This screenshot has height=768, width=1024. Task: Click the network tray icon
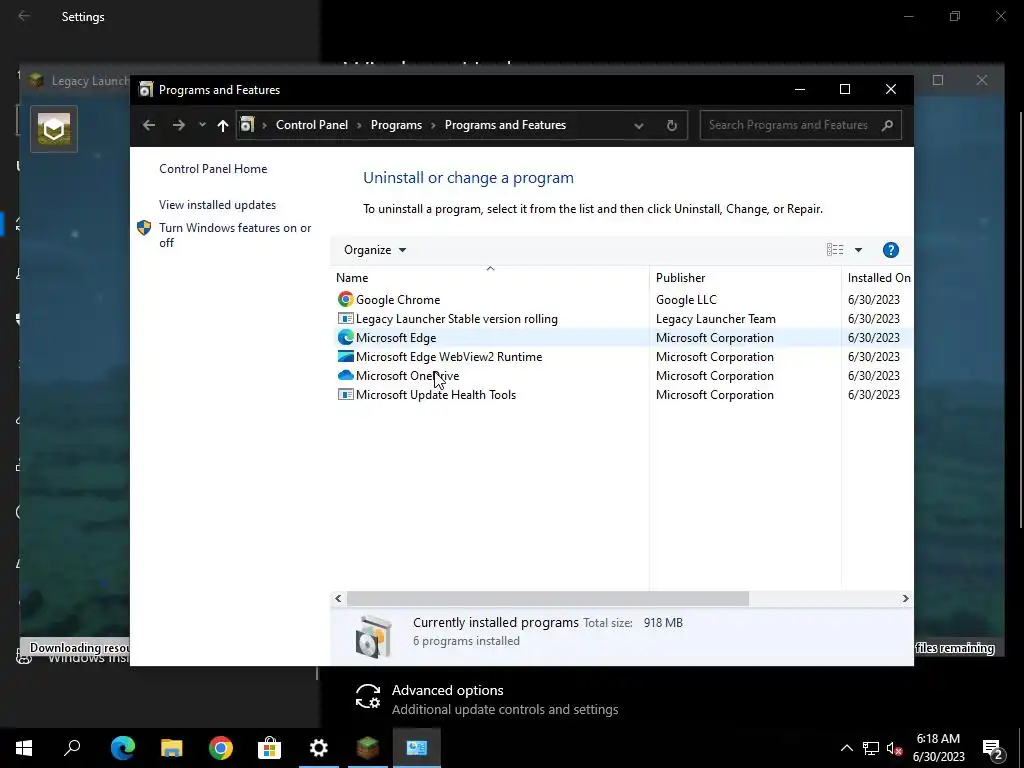(x=871, y=748)
